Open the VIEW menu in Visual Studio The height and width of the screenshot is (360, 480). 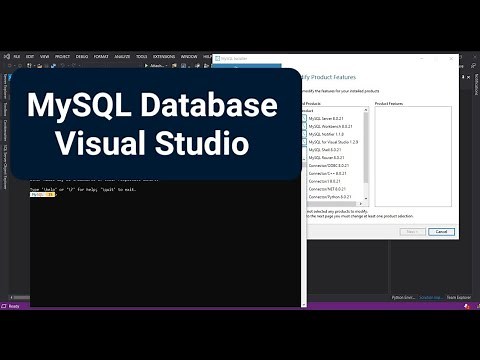point(45,57)
